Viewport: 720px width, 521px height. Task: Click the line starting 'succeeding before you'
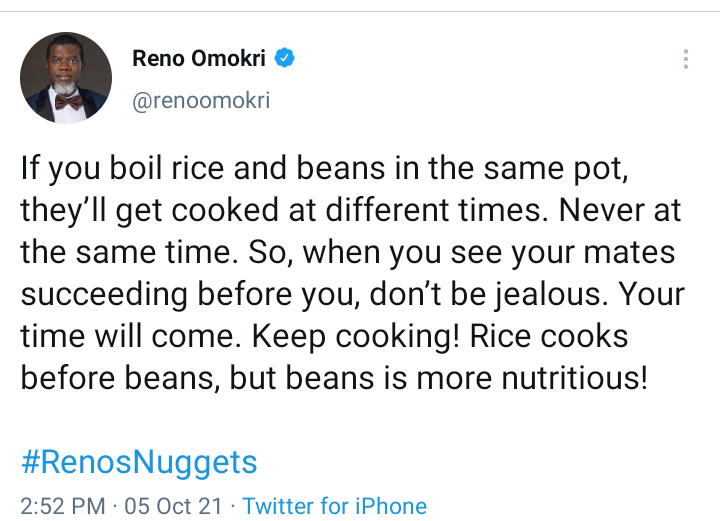pos(353,295)
